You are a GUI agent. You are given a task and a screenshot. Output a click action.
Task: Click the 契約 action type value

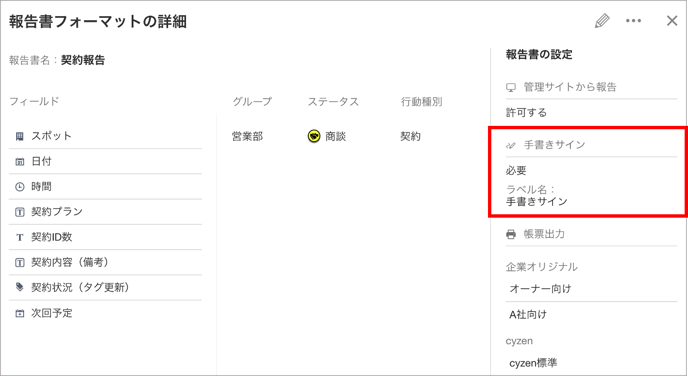point(411,136)
